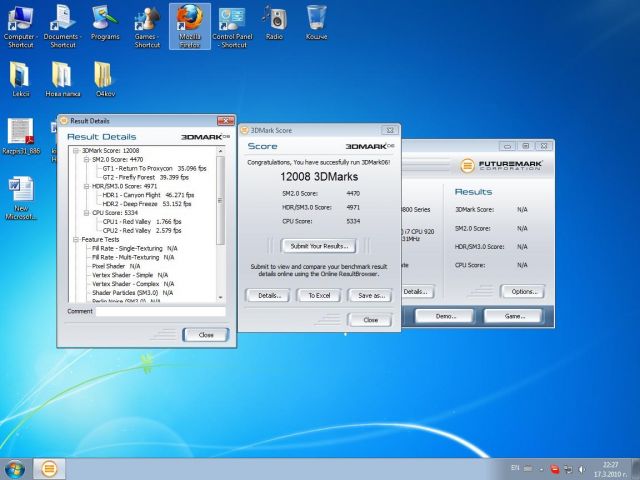Collapse the HDR/SM3.0 Score: 4971 node
Image resolution: width=640 pixels, height=480 pixels.
(x=87, y=186)
